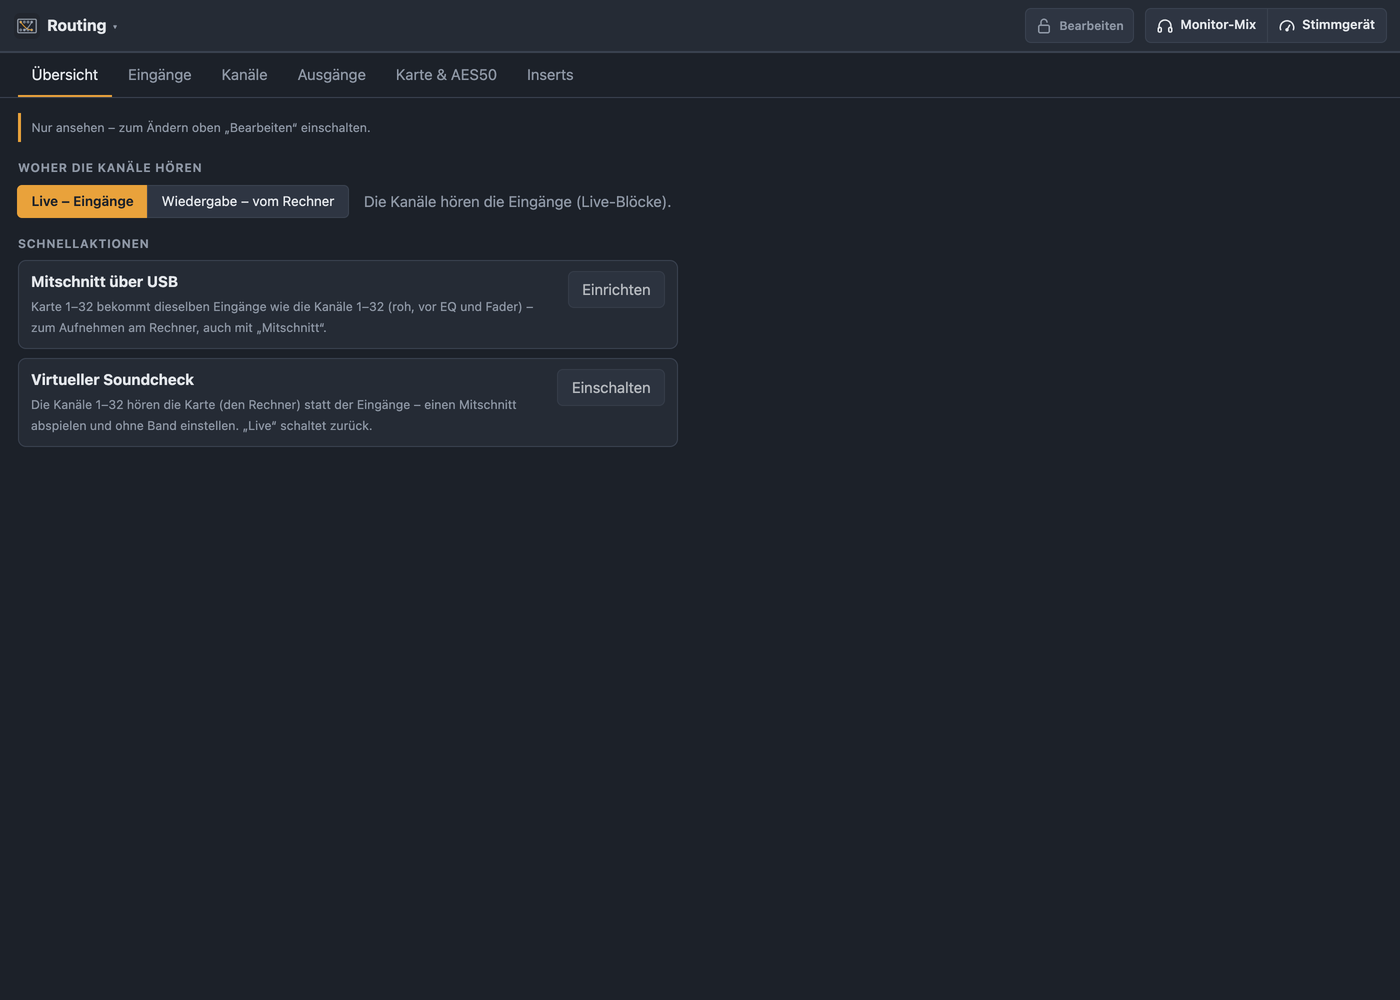This screenshot has height=1000, width=1400.
Task: Click the Mitschnitt über USB heading
Action: click(x=104, y=282)
